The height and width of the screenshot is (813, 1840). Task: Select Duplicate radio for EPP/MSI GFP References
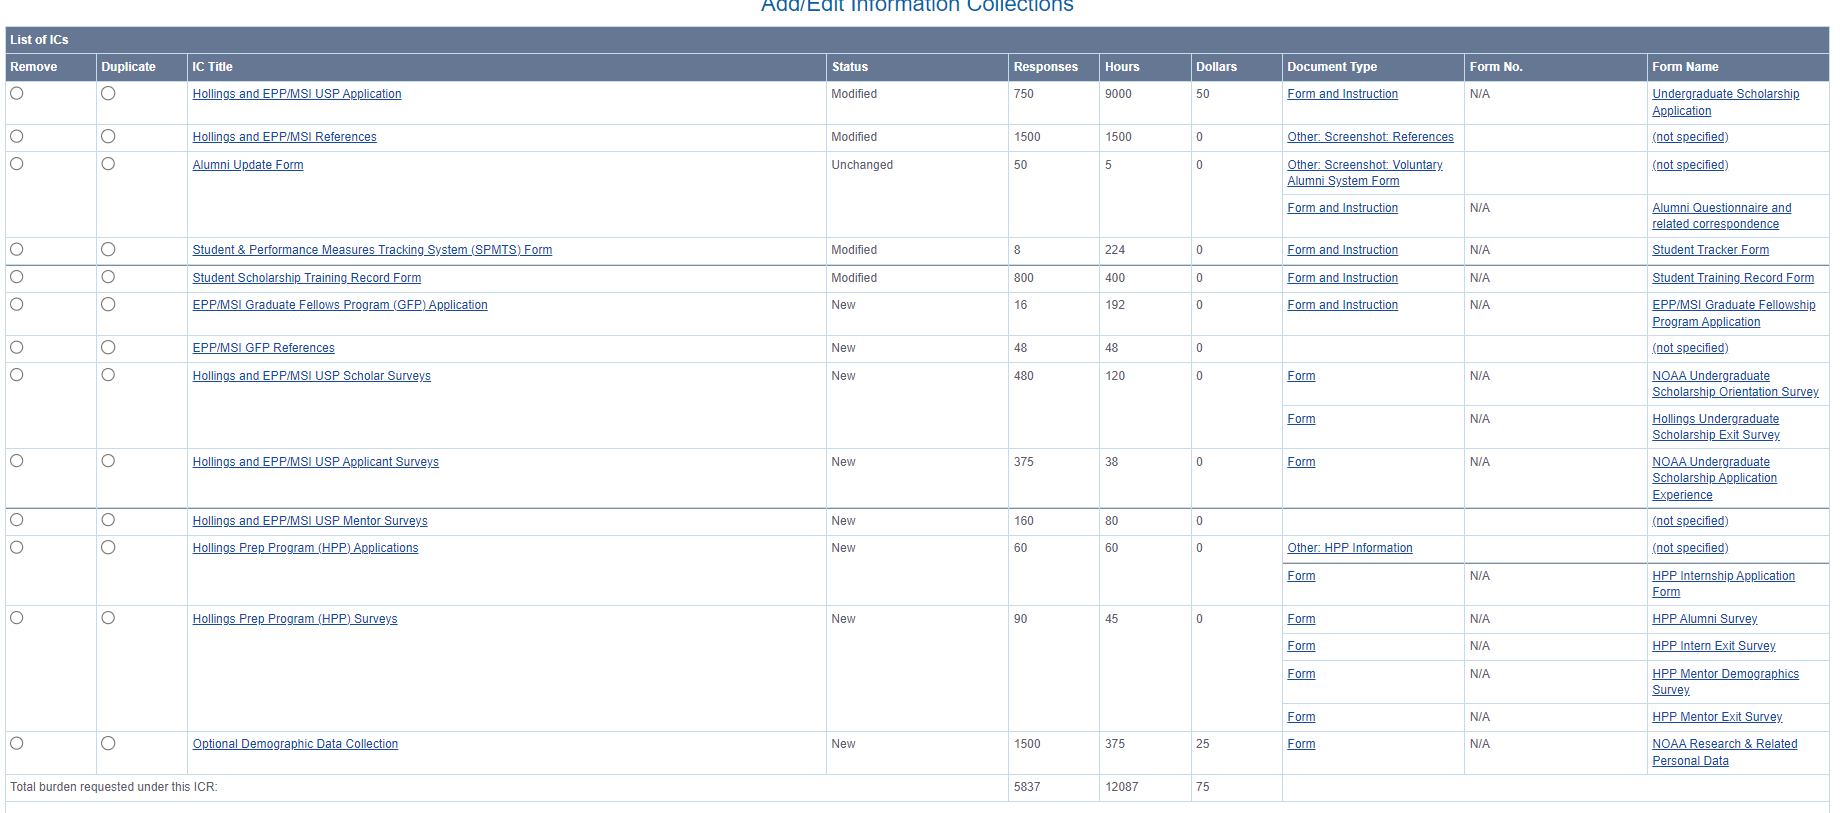(x=108, y=347)
